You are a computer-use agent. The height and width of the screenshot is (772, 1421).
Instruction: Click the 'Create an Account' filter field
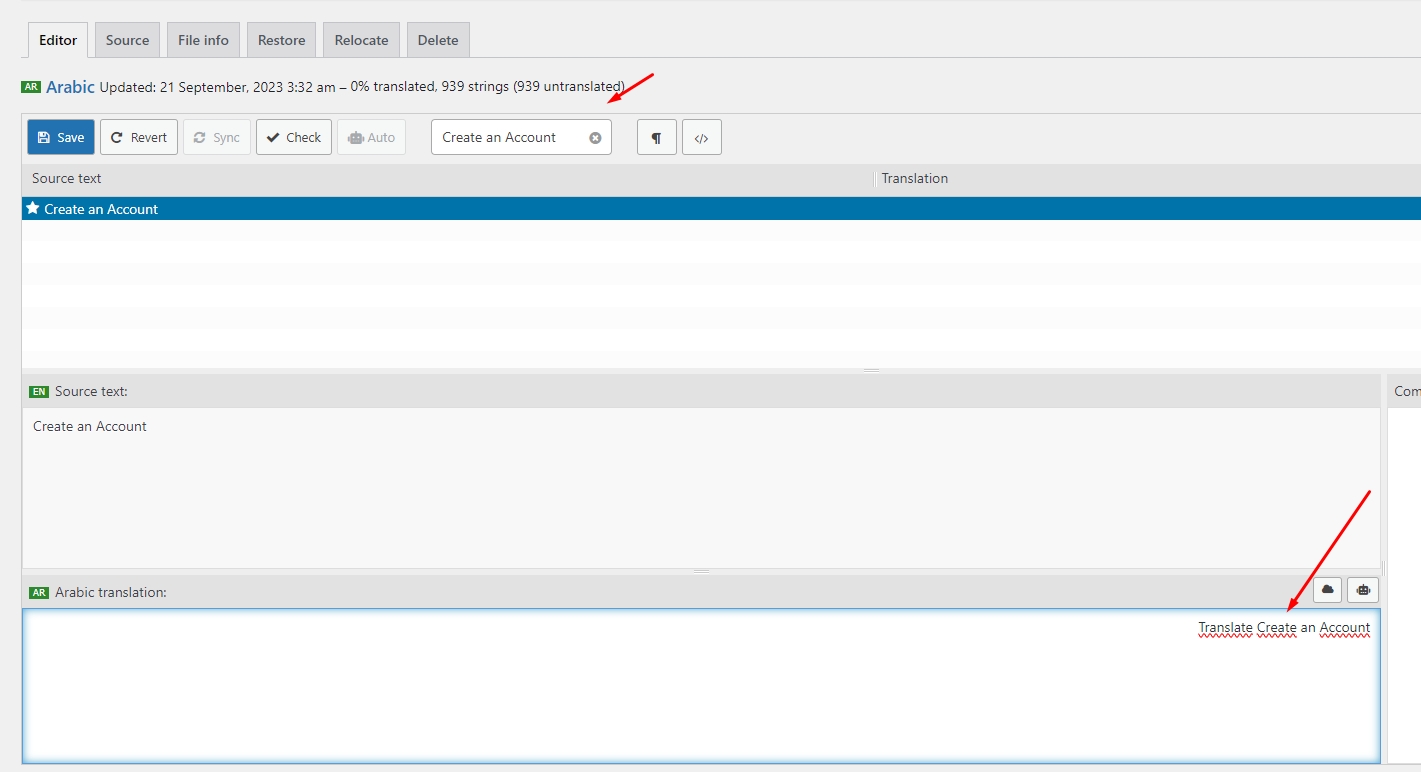click(x=510, y=138)
